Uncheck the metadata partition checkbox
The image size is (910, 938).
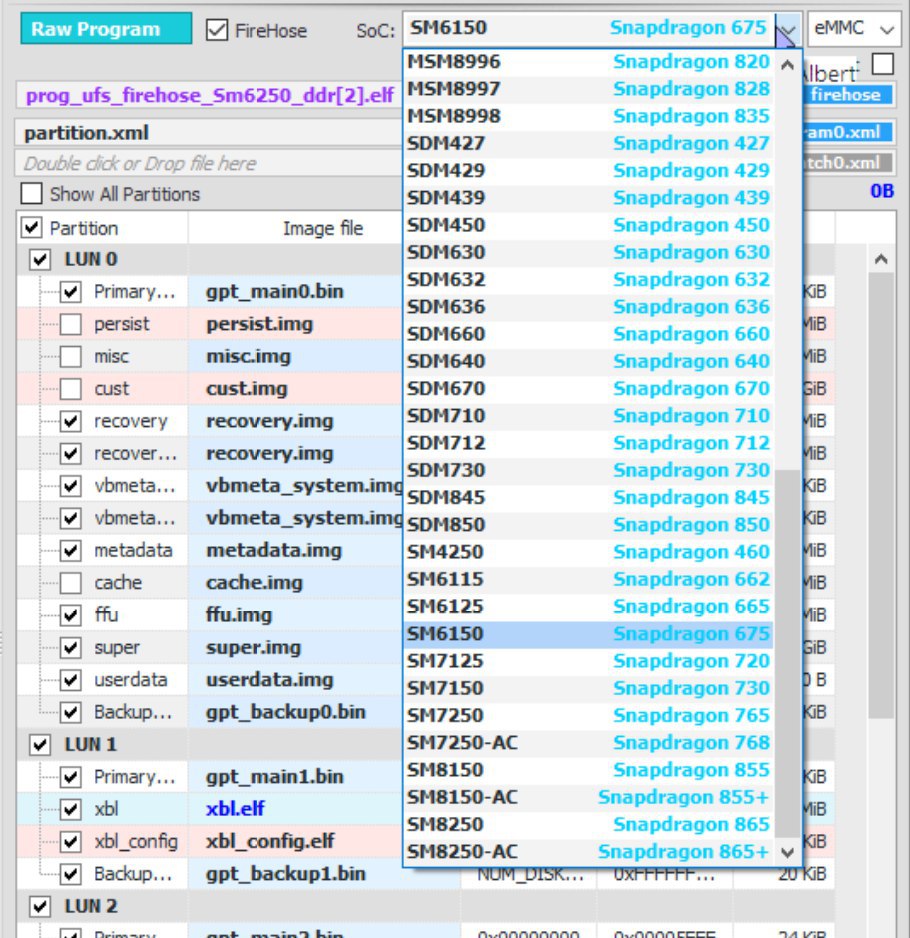point(71,550)
